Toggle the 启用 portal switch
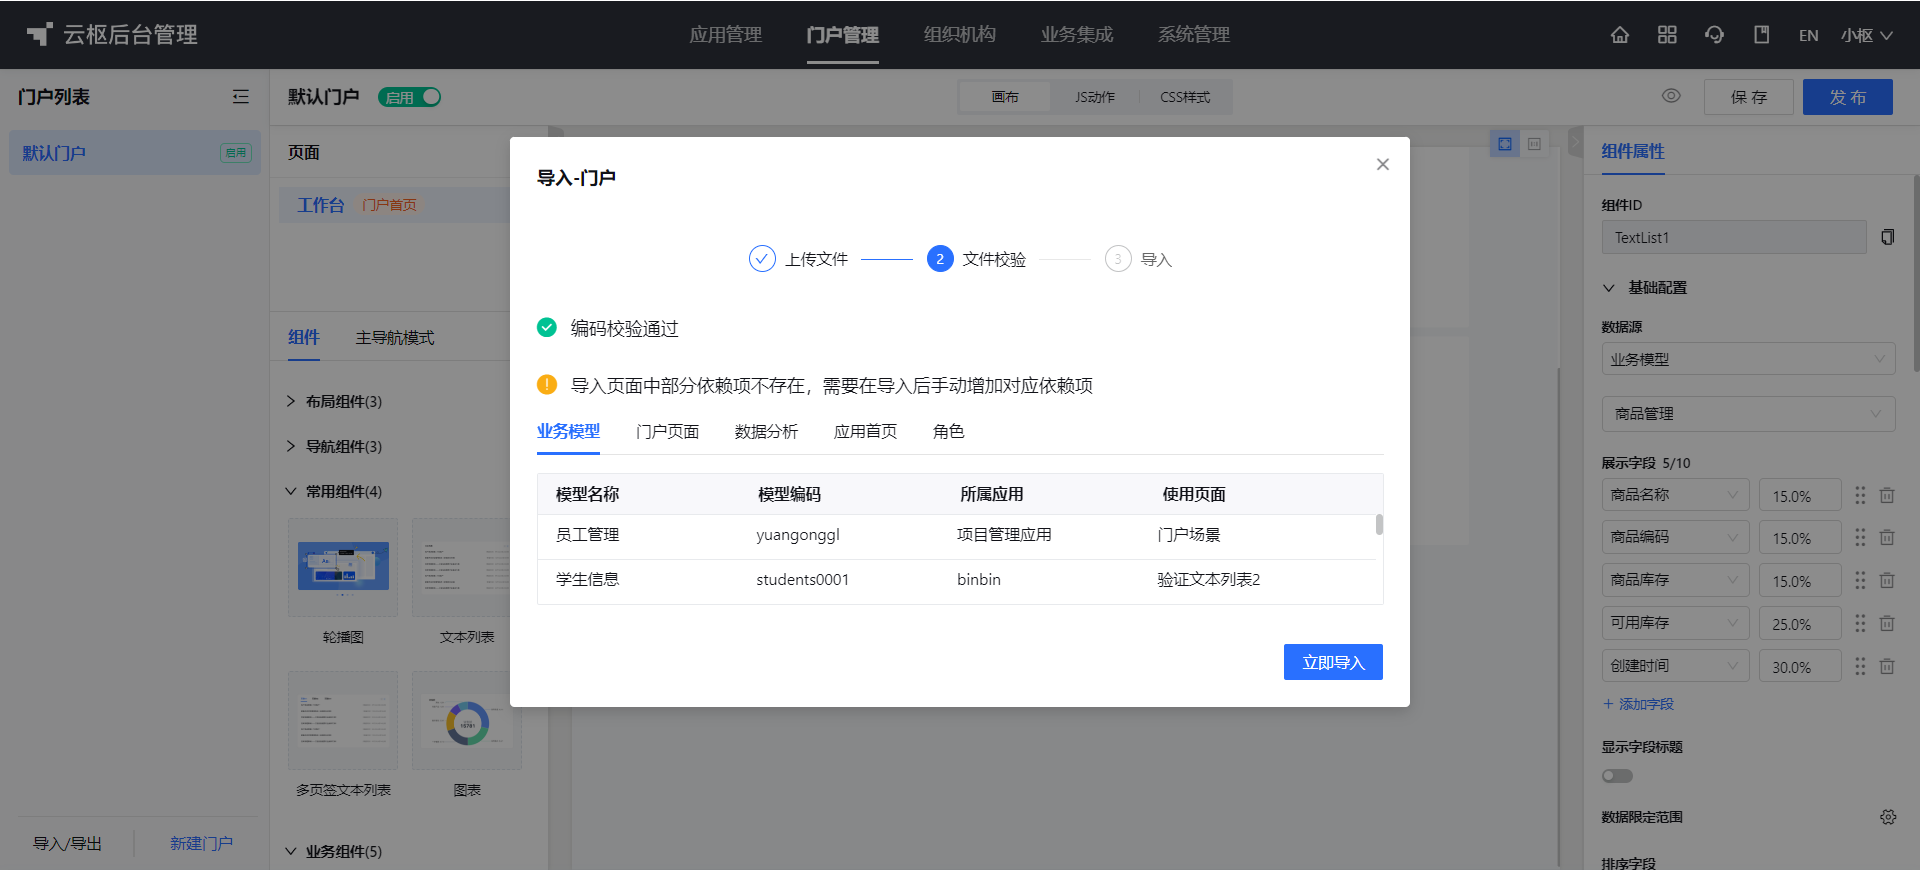 coord(410,97)
